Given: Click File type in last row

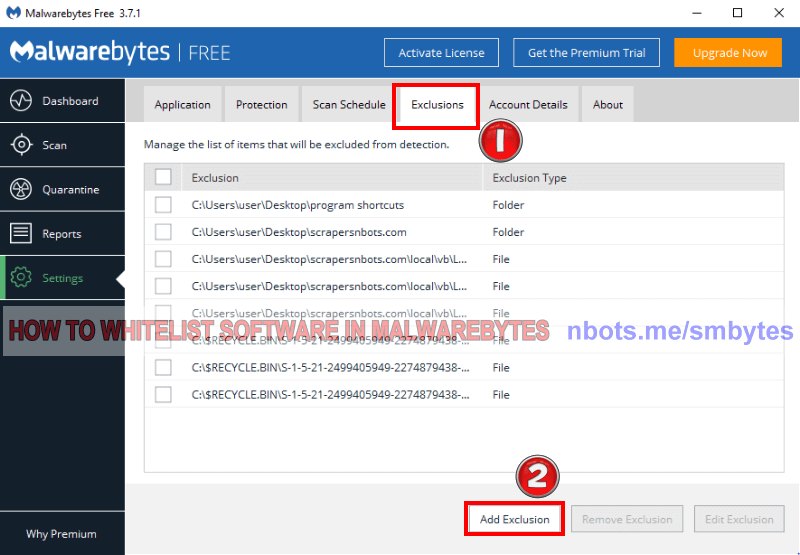Looking at the screenshot, I should point(501,395).
